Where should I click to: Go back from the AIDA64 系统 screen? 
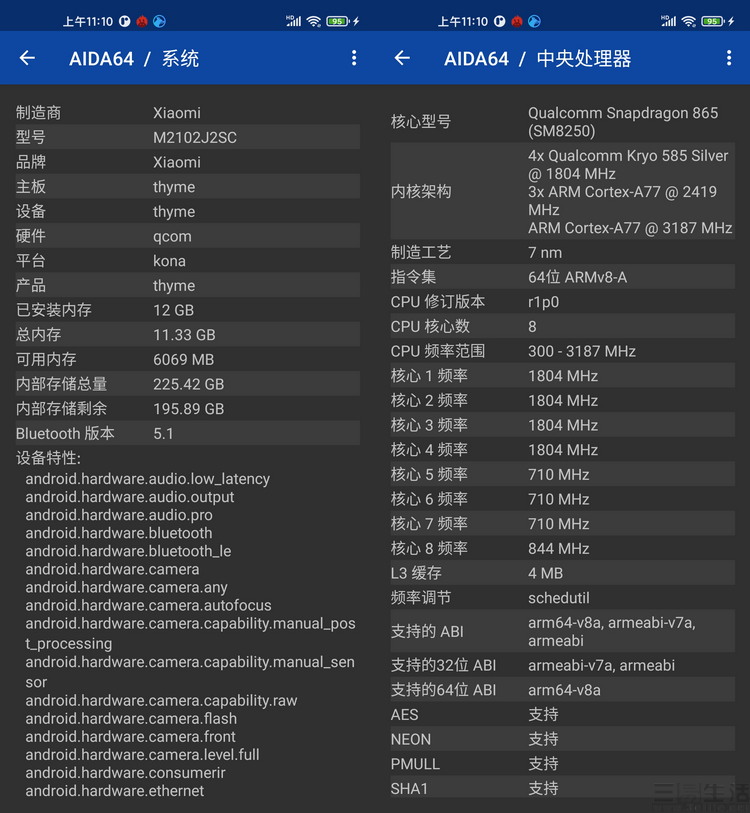pyautogui.click(x=27, y=58)
